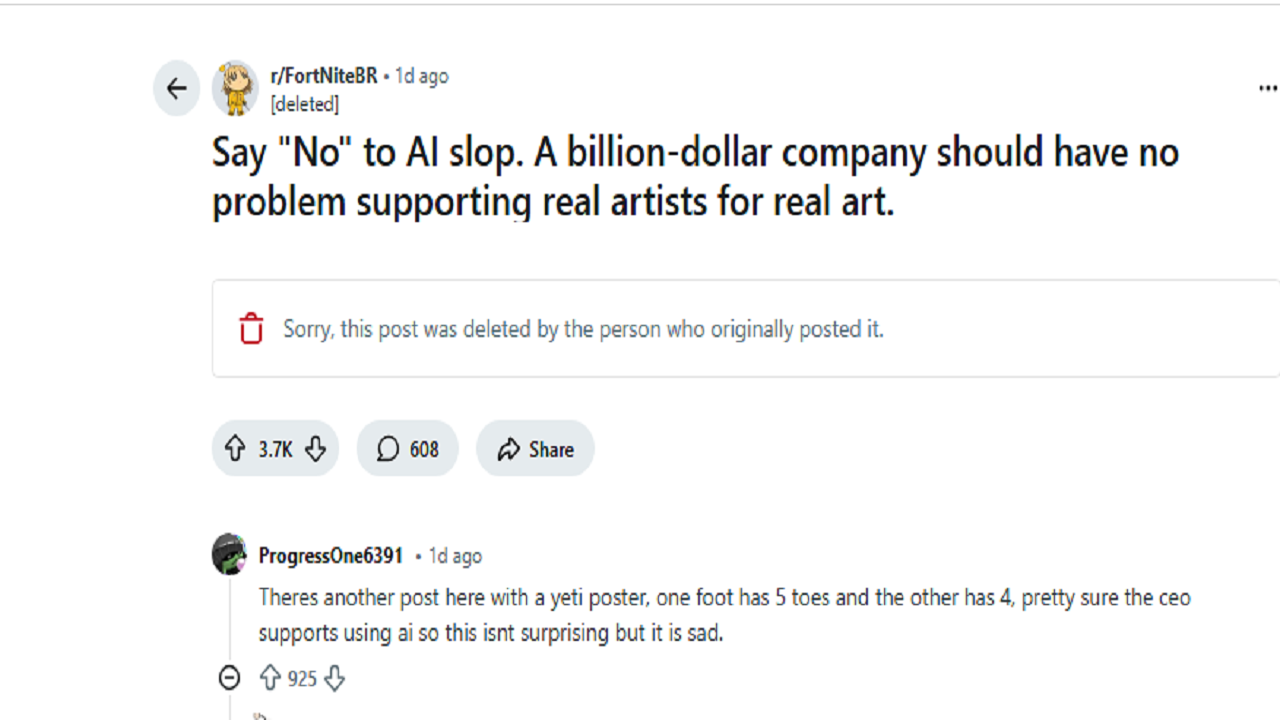Click the red trash icon in deleted notice
This screenshot has width=1280, height=720.
tap(251, 328)
